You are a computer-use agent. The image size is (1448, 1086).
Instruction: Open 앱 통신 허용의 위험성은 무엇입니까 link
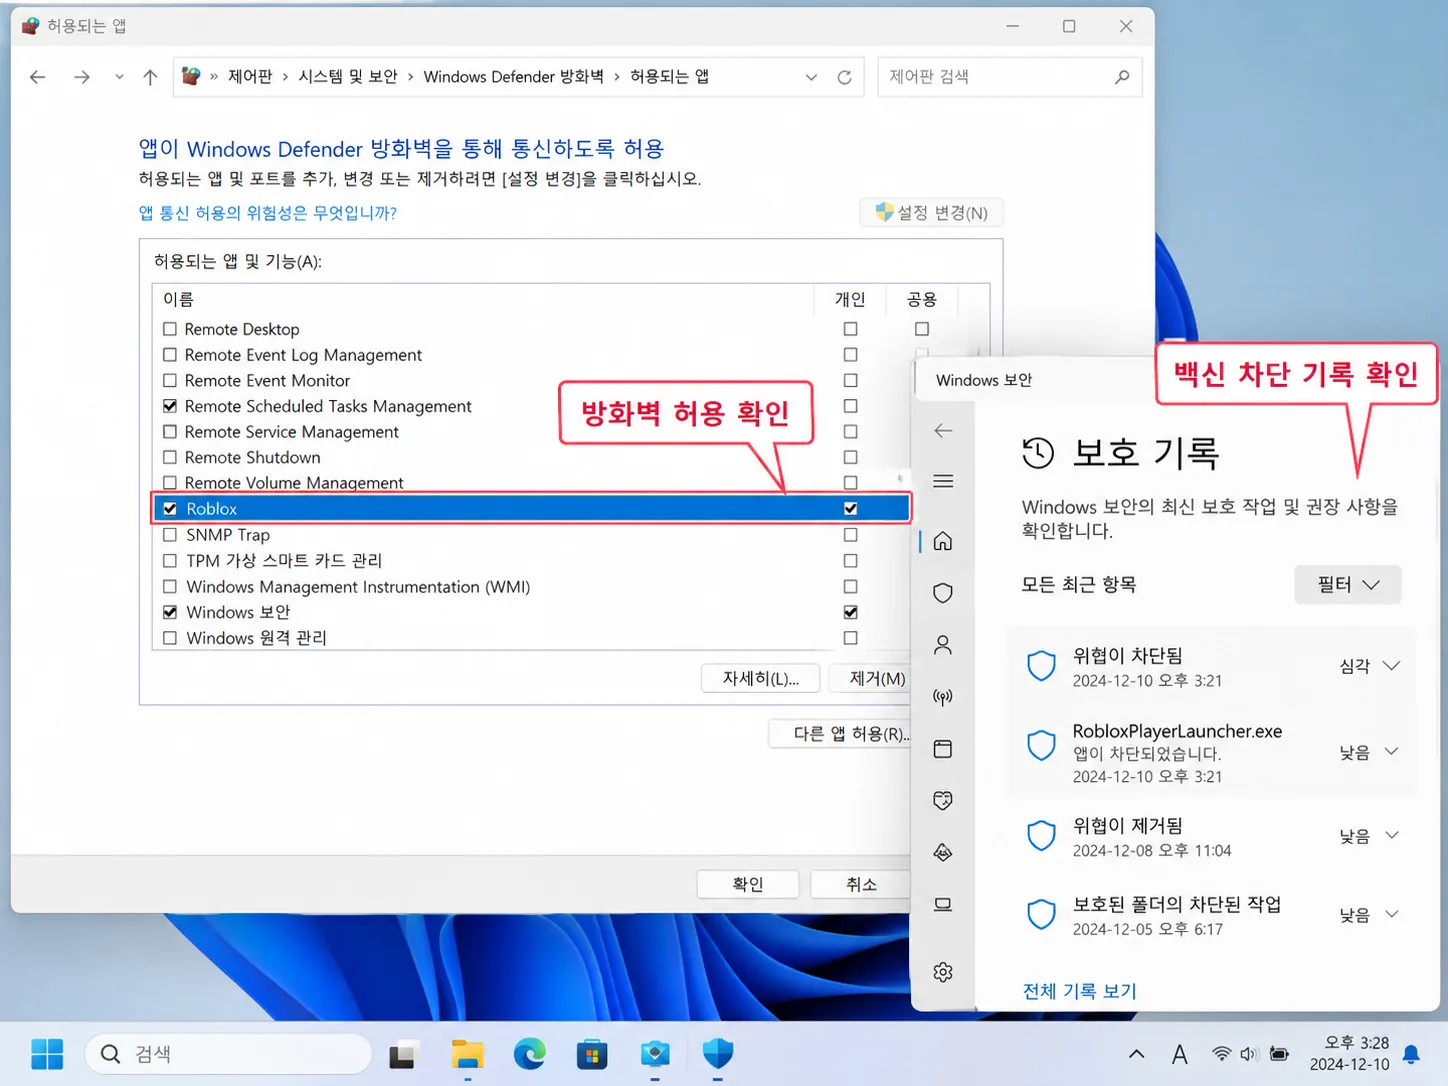(268, 213)
